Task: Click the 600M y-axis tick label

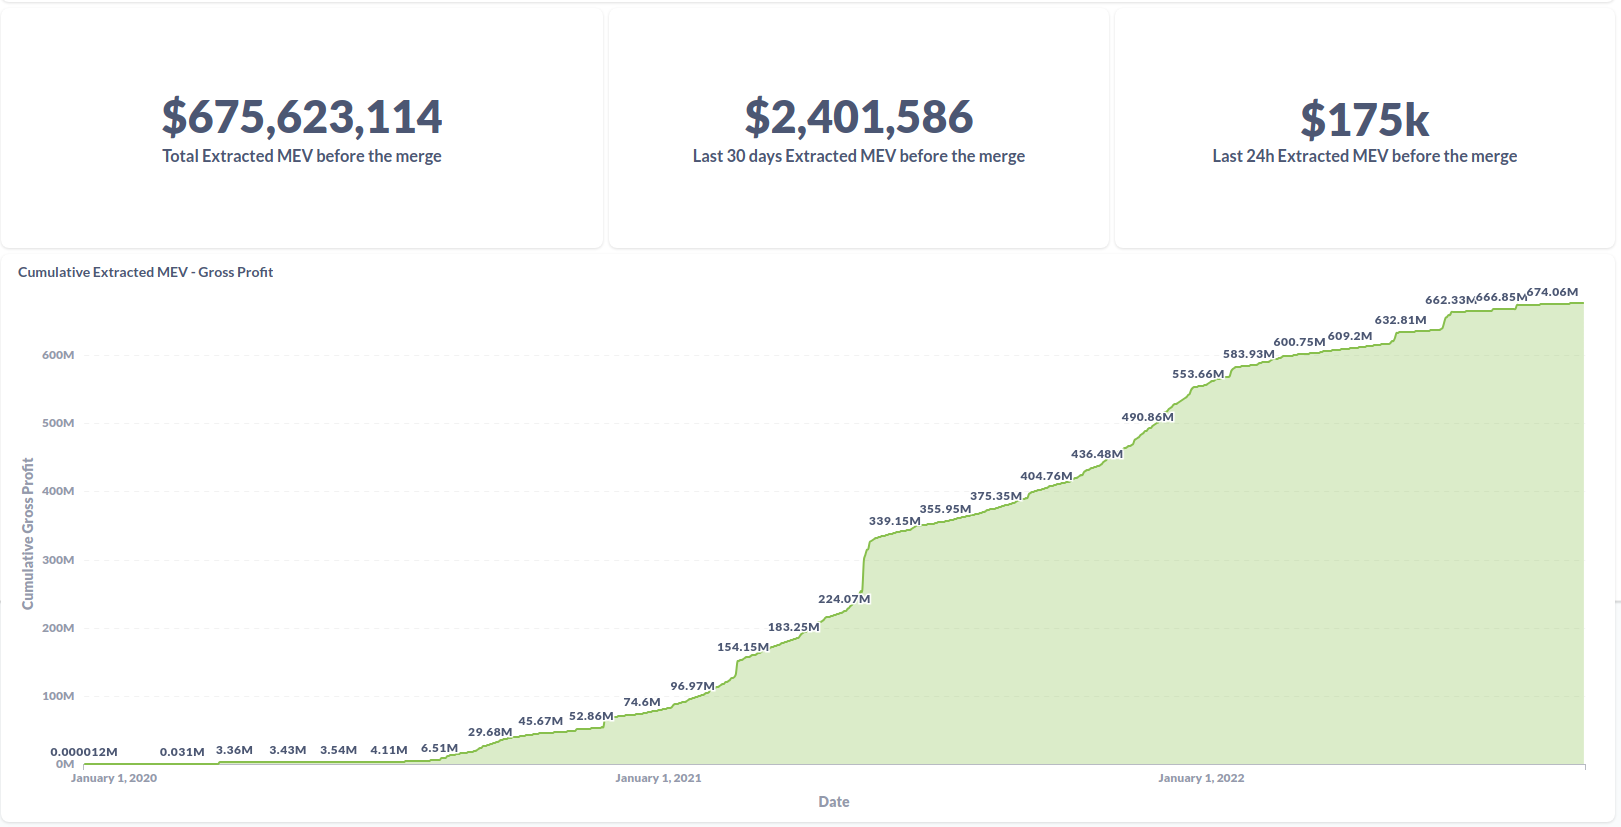Action: [58, 355]
